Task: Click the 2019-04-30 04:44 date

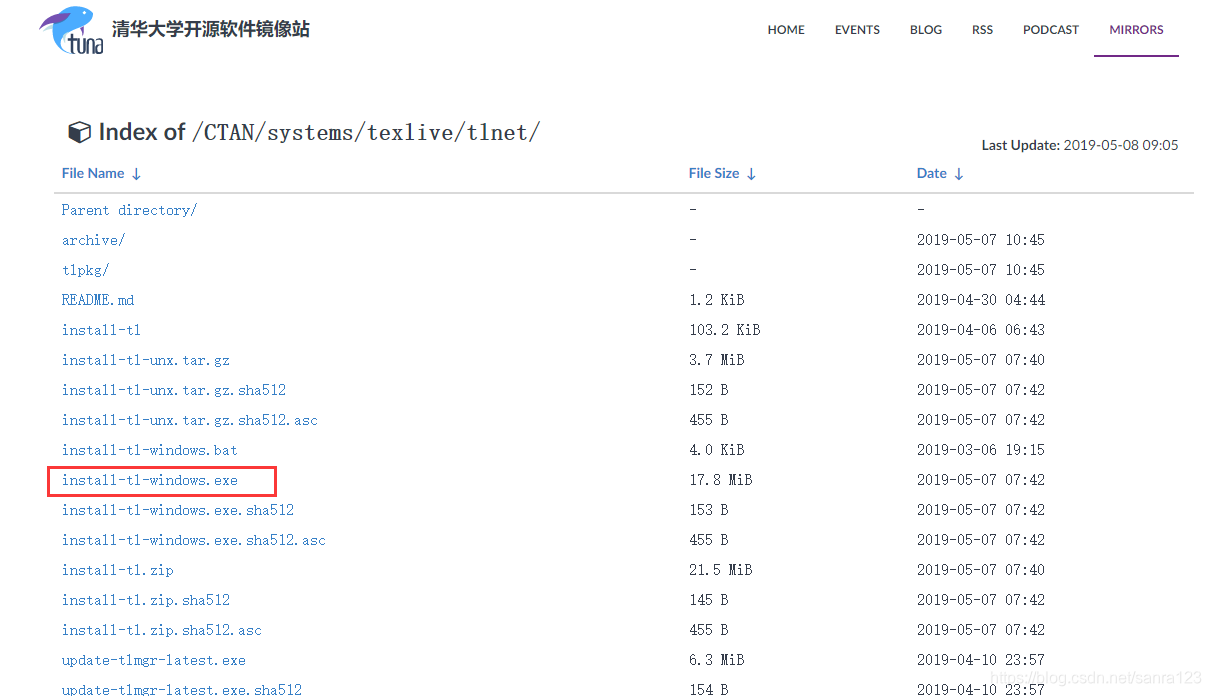Action: 980,300
